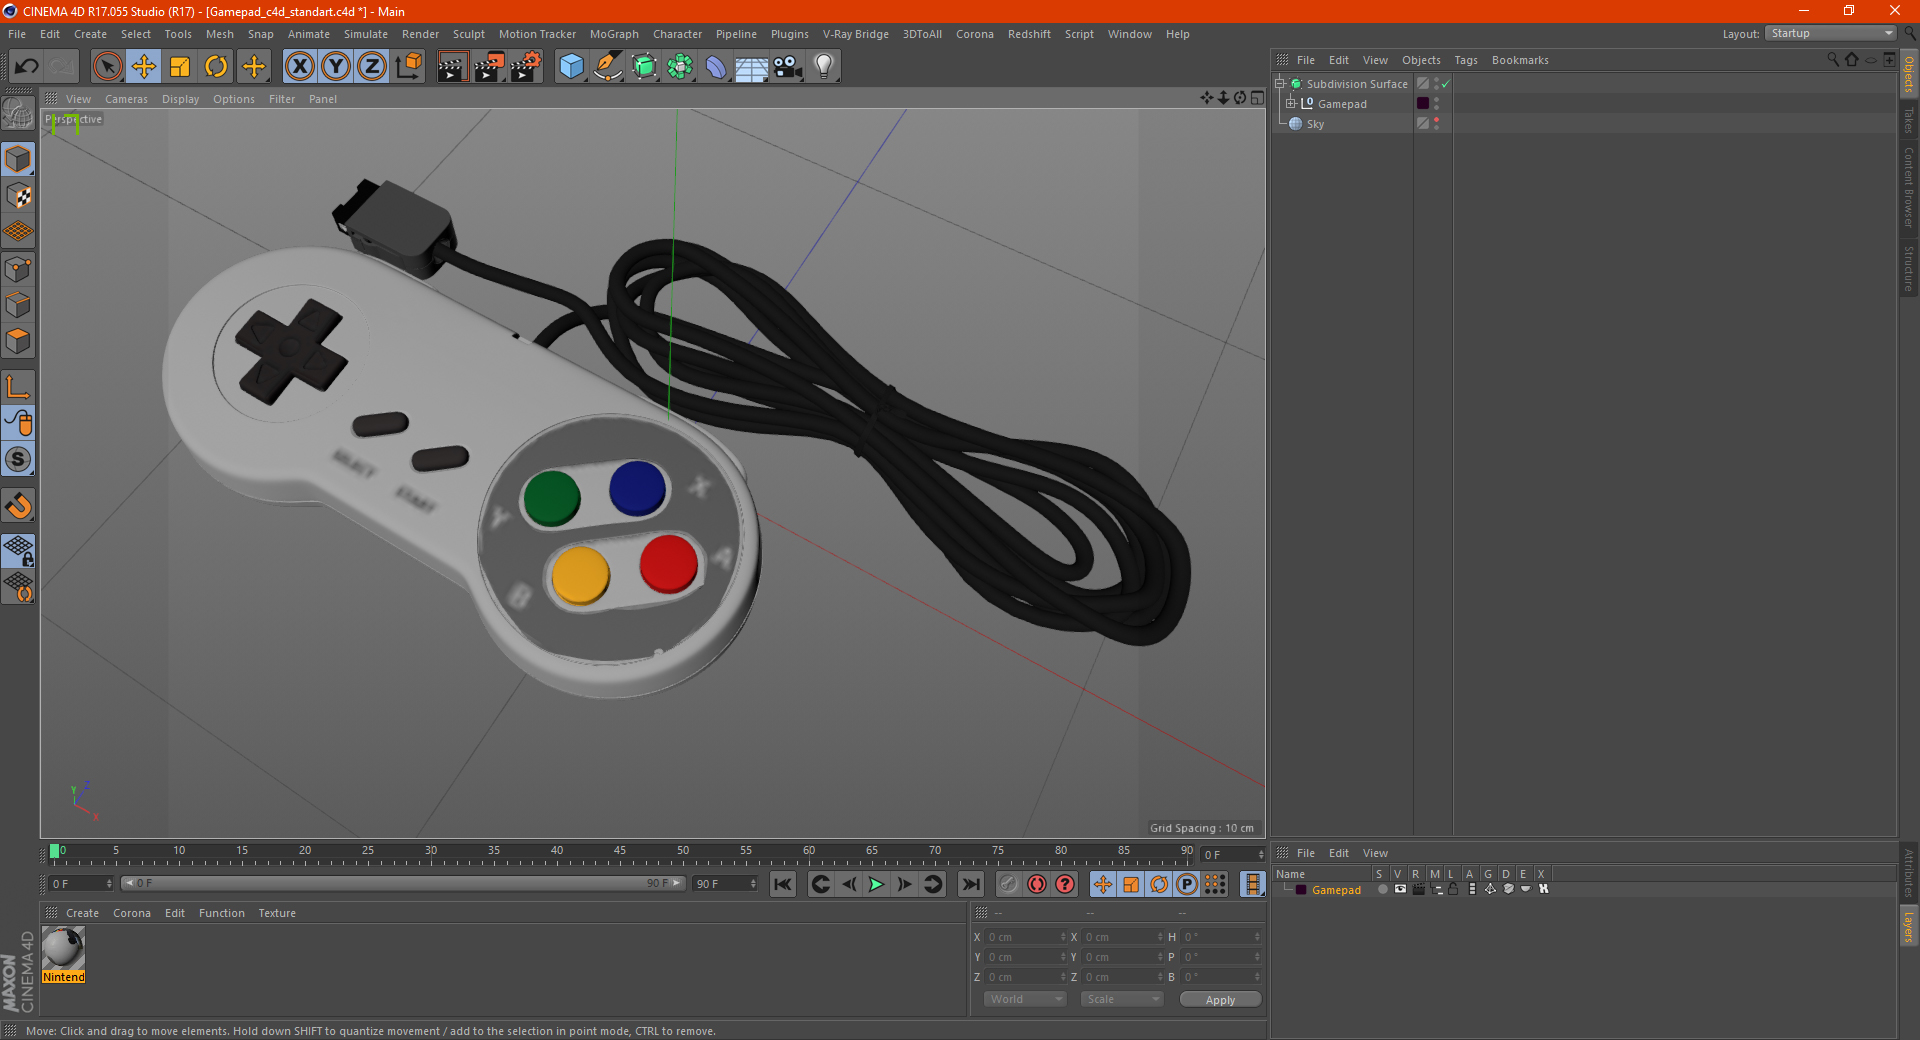The image size is (1920, 1040).
Task: Add a Light object
Action: pyautogui.click(x=824, y=67)
